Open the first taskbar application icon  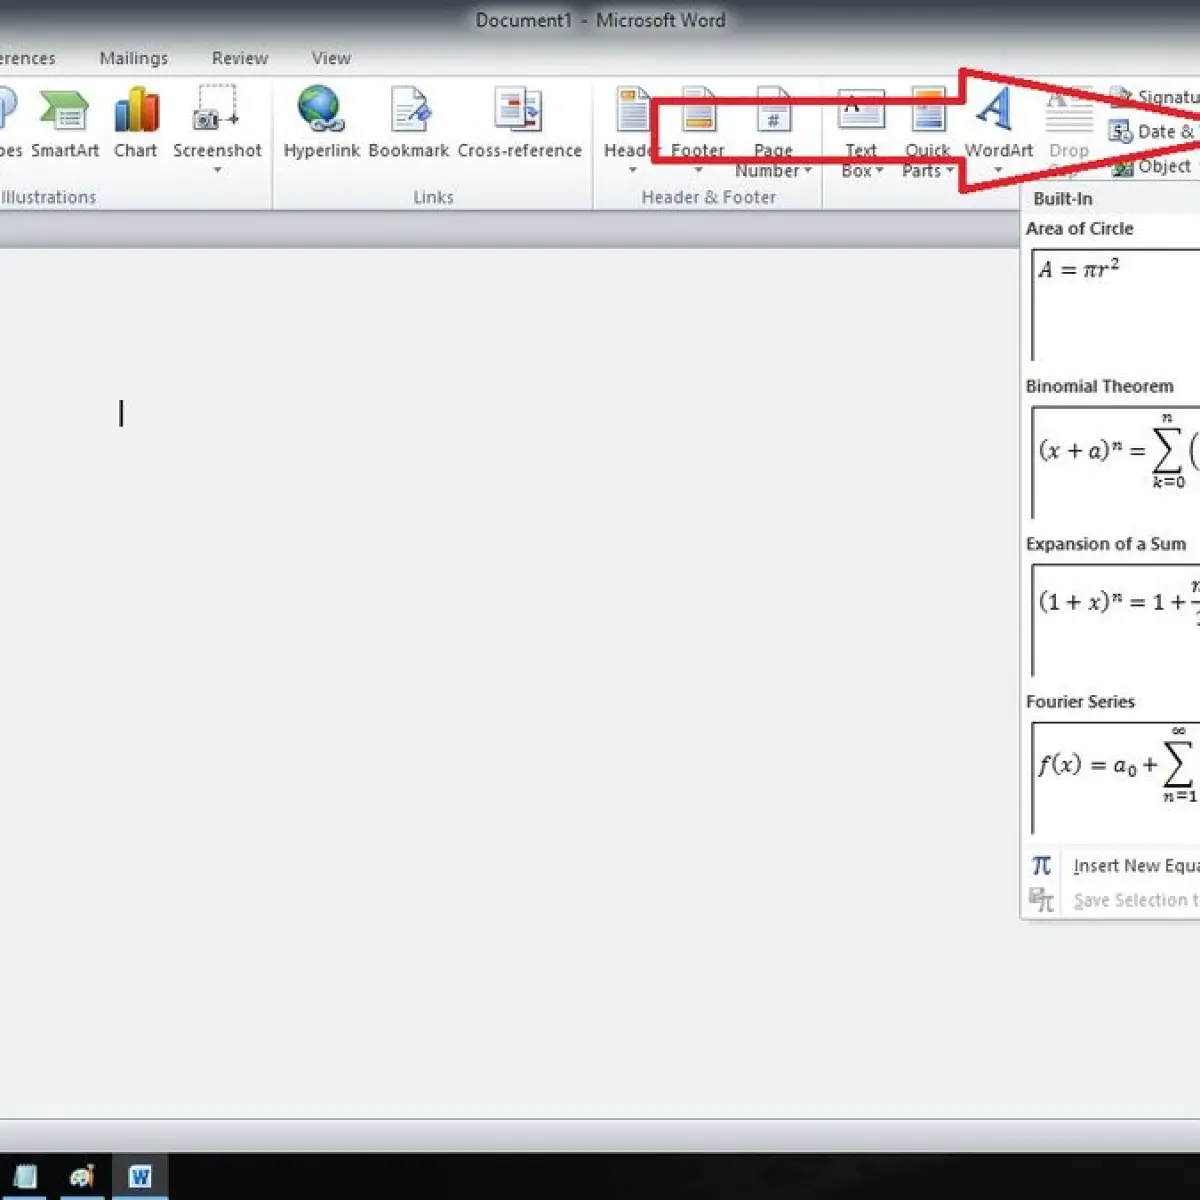coord(25,1176)
